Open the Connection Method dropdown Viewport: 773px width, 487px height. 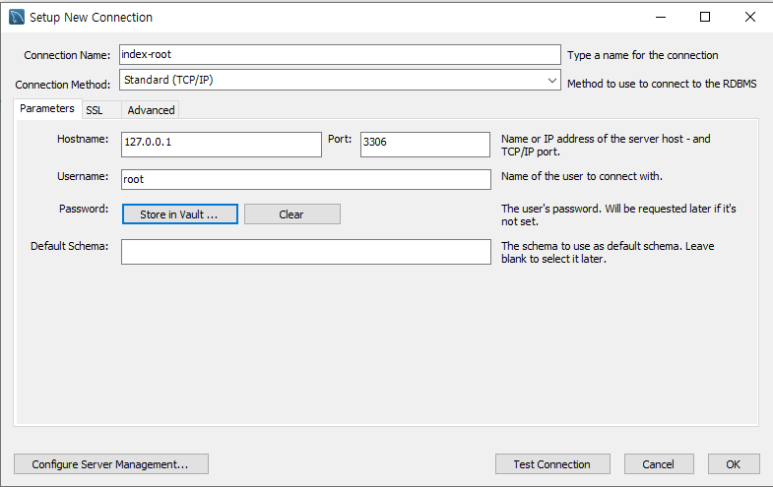tap(340, 80)
